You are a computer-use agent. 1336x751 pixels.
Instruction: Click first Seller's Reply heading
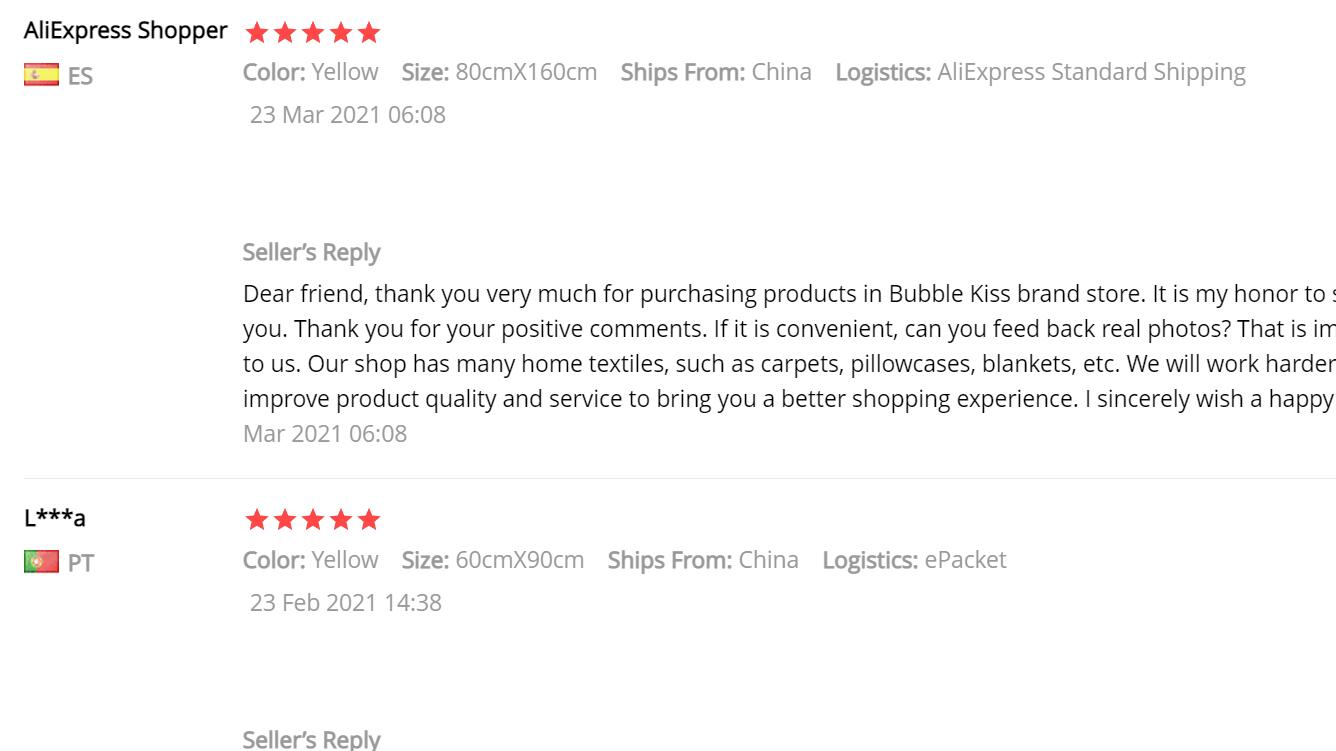pos(312,252)
